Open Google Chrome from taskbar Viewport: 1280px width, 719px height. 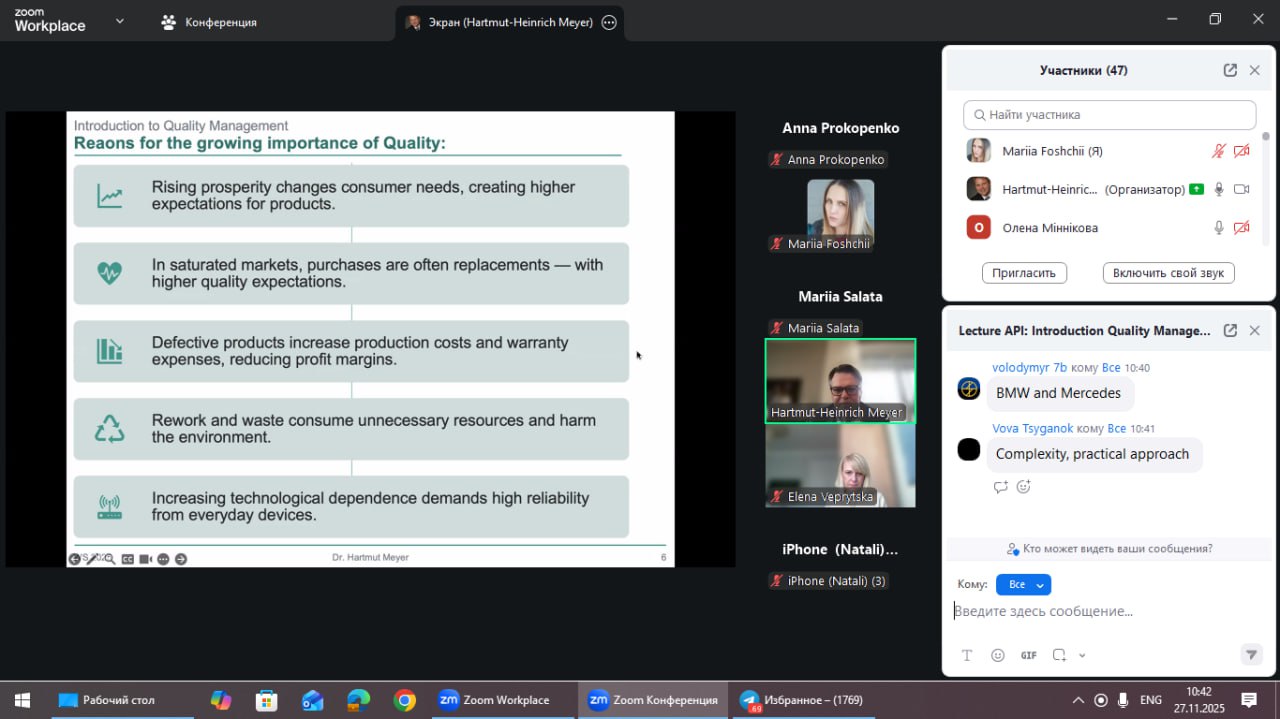(405, 700)
